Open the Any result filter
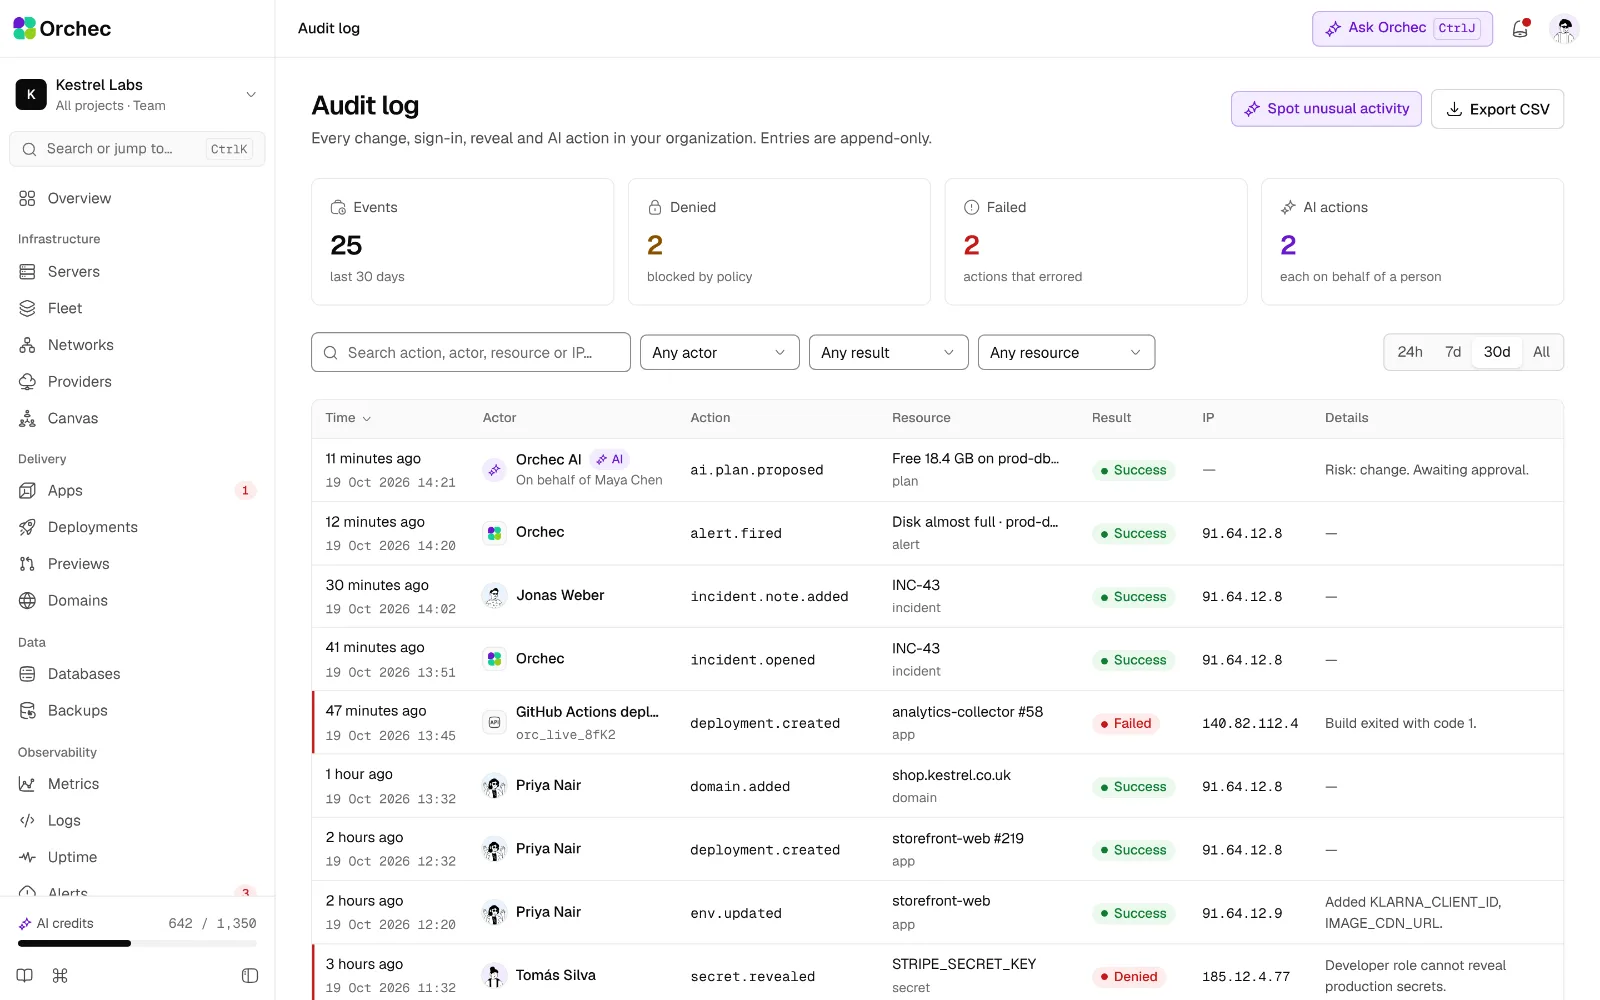This screenshot has height=1000, width=1600. [x=888, y=352]
